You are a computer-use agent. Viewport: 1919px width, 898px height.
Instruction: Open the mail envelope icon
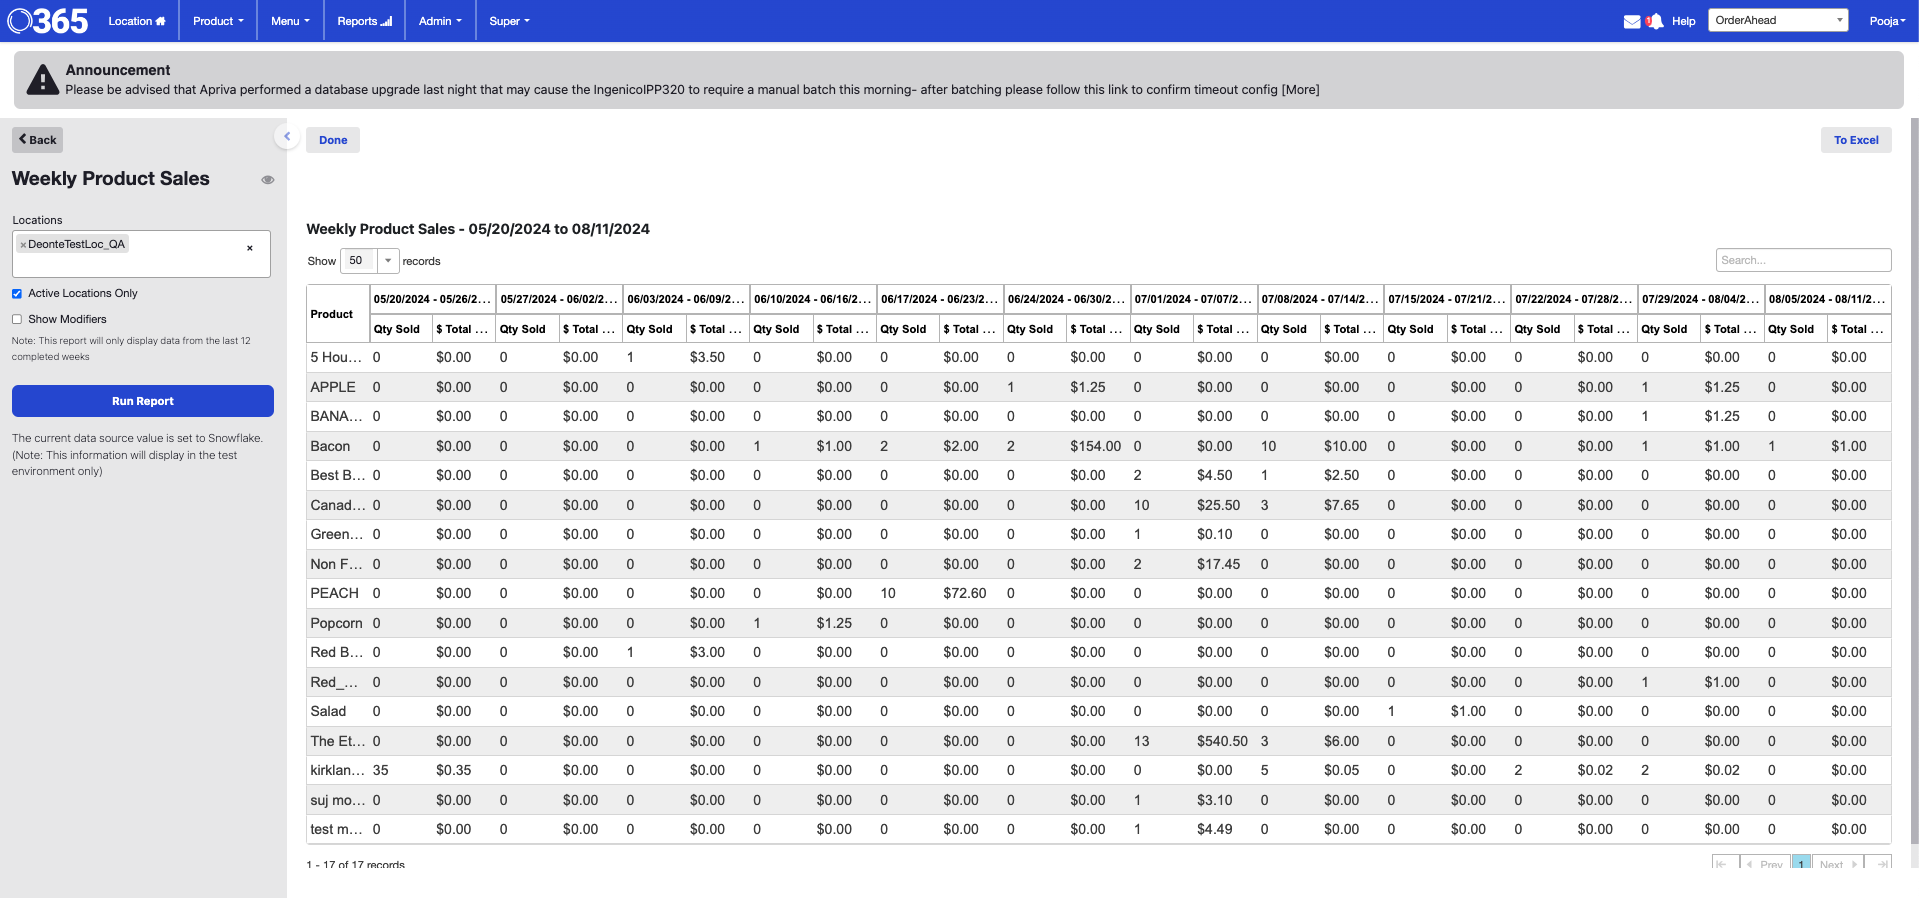1631,21
